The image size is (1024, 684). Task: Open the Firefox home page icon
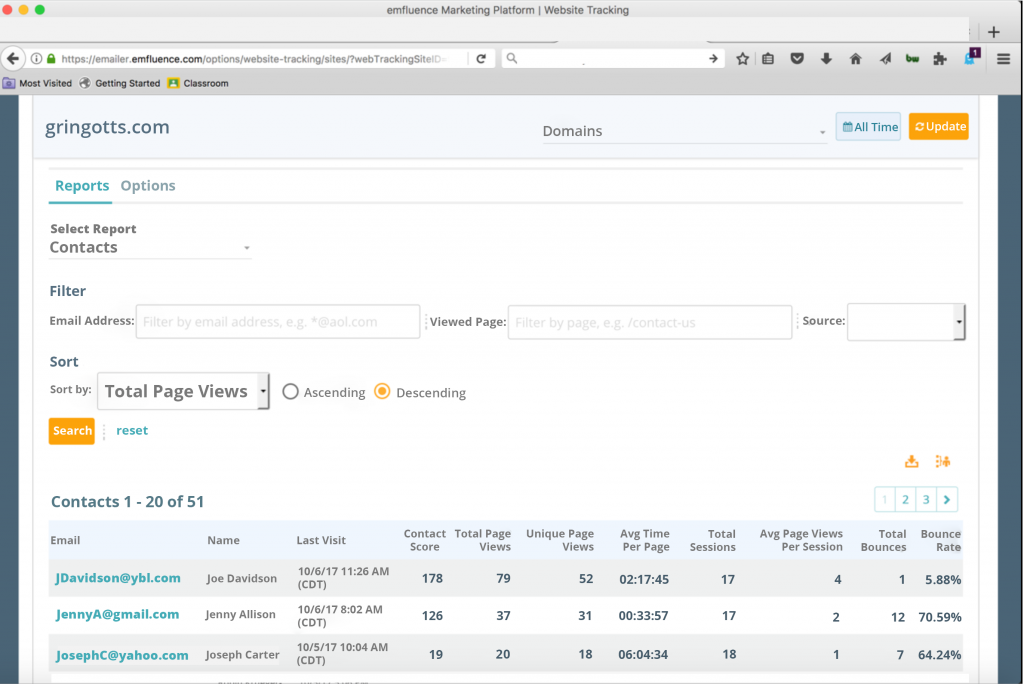click(855, 59)
